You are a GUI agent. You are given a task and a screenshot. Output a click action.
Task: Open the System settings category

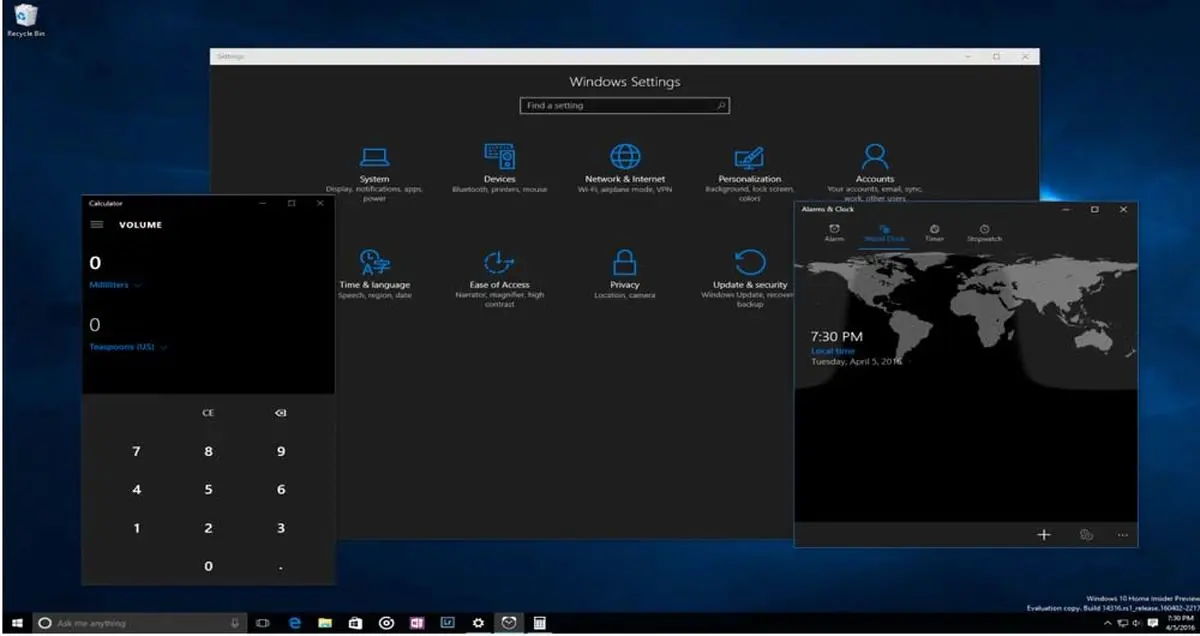[374, 165]
